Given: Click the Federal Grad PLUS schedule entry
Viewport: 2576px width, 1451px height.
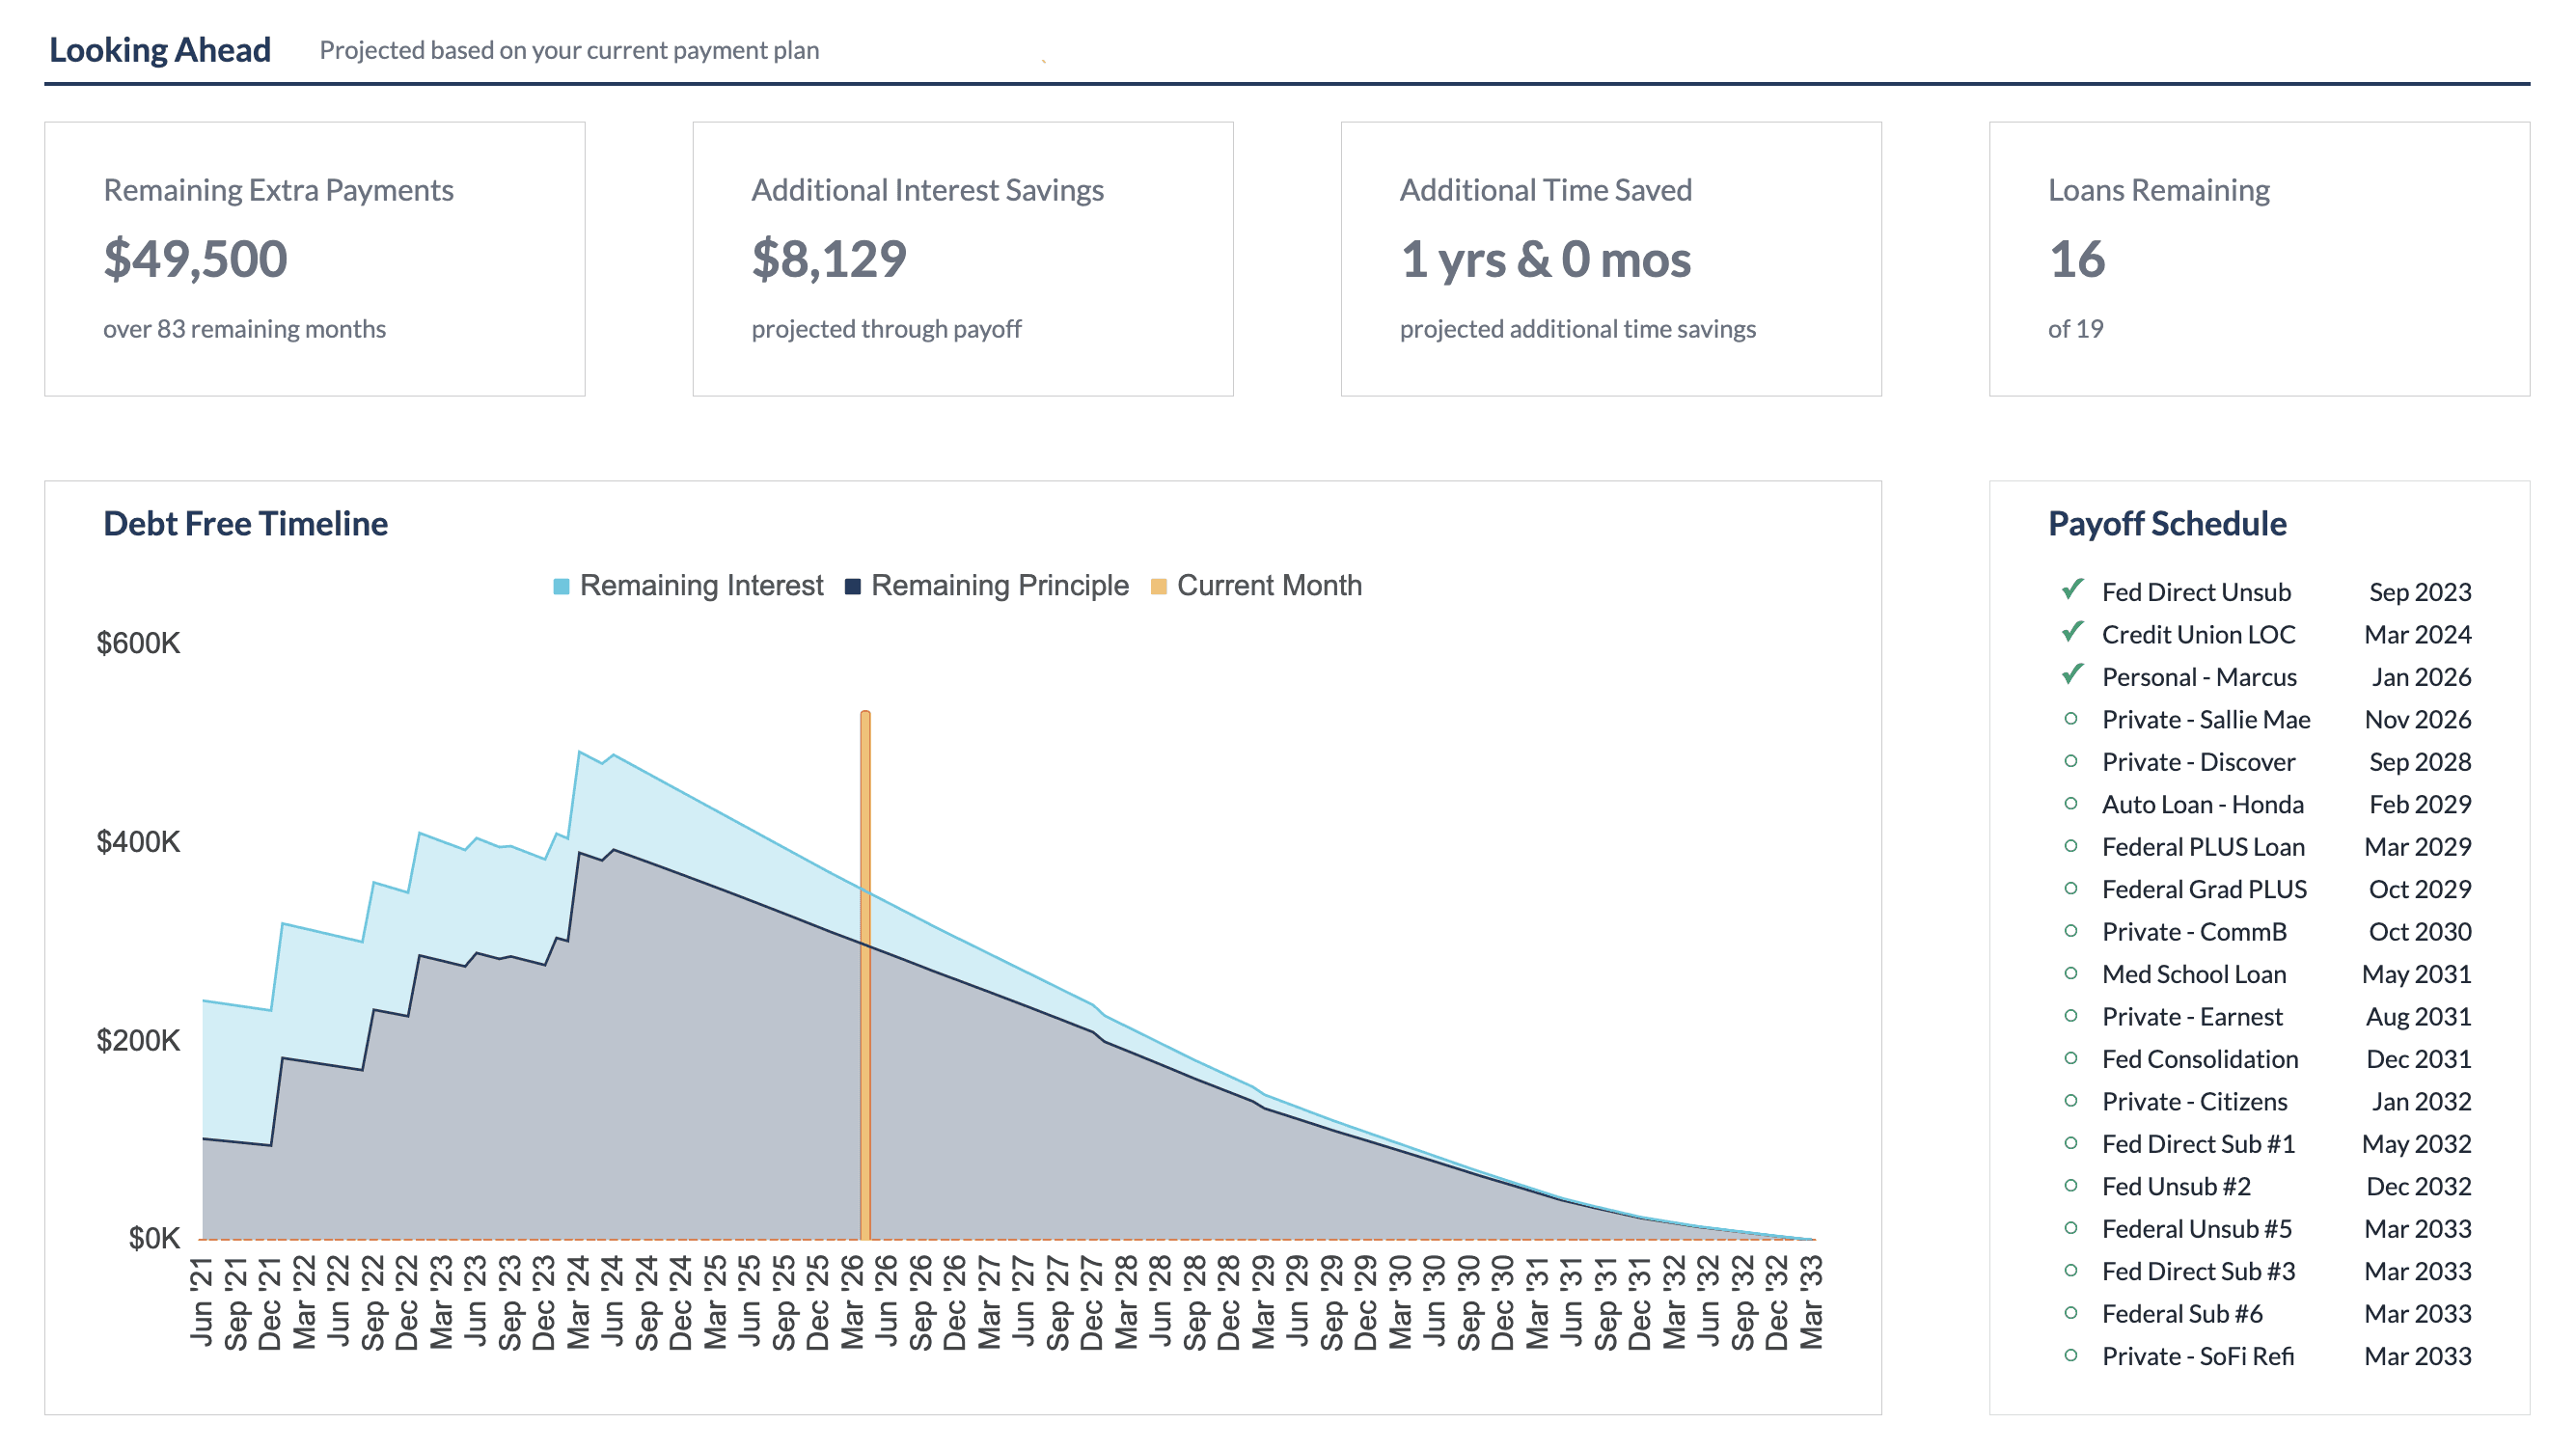Looking at the screenshot, I should tap(2203, 889).
